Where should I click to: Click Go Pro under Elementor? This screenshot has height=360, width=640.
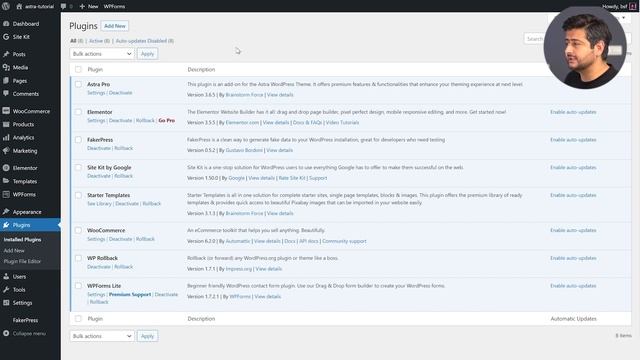tap(167, 120)
